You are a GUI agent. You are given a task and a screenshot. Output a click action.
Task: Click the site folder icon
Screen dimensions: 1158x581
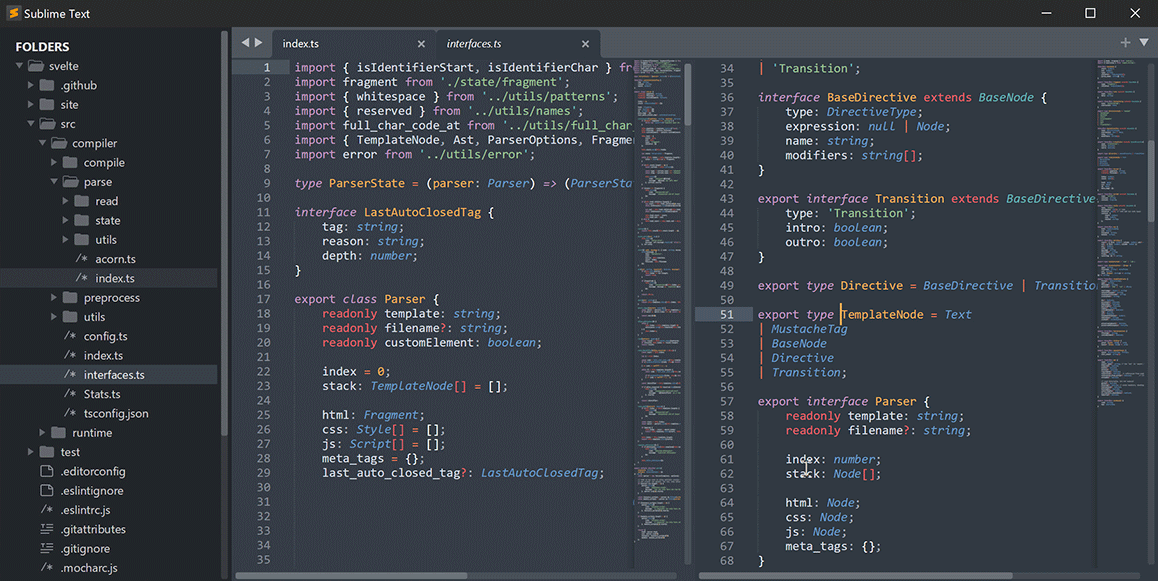tap(47, 104)
